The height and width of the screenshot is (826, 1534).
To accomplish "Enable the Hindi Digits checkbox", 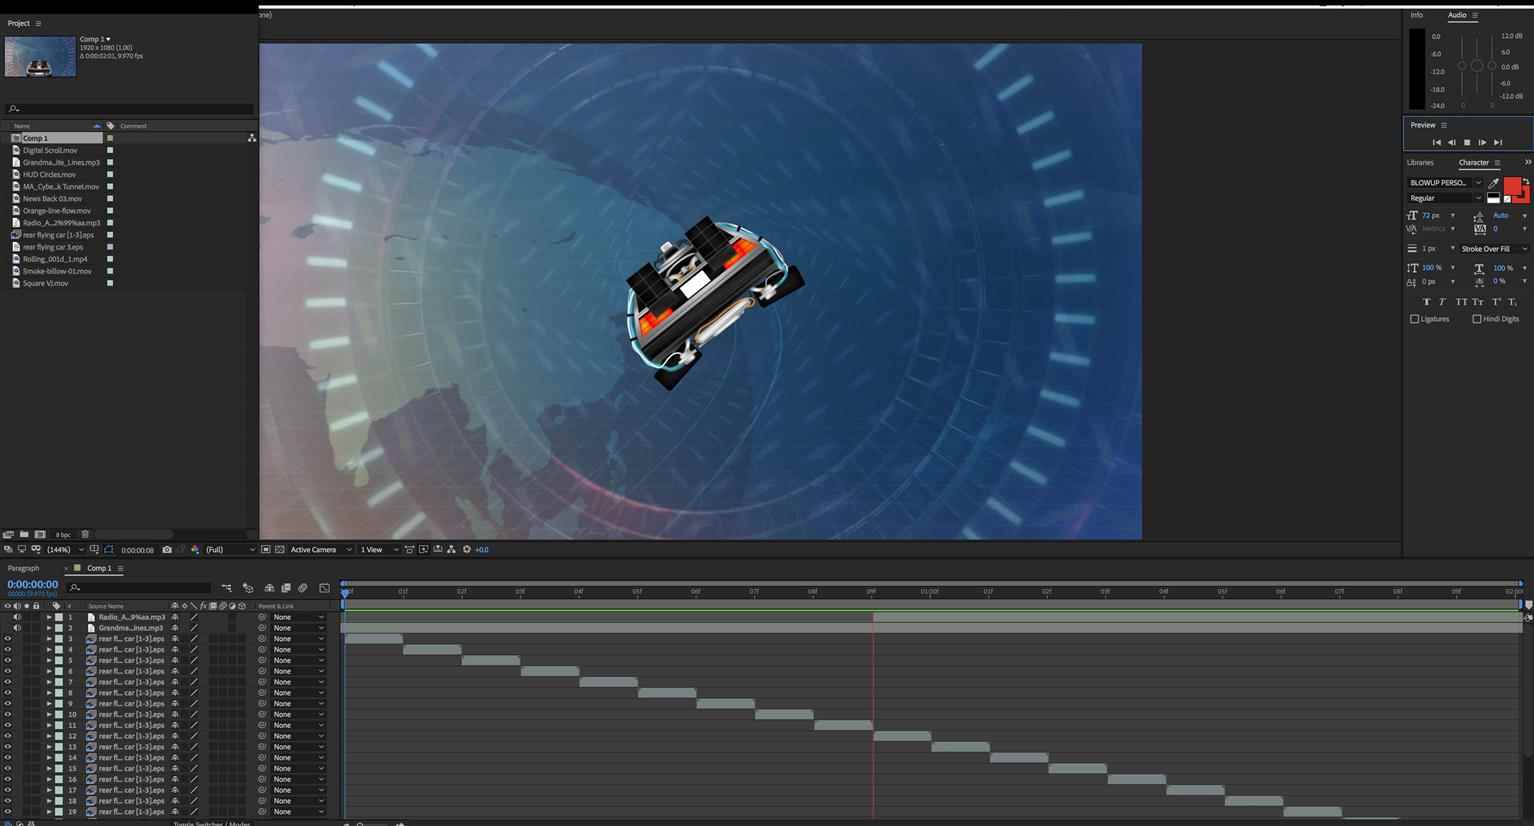I will 1476,319.
